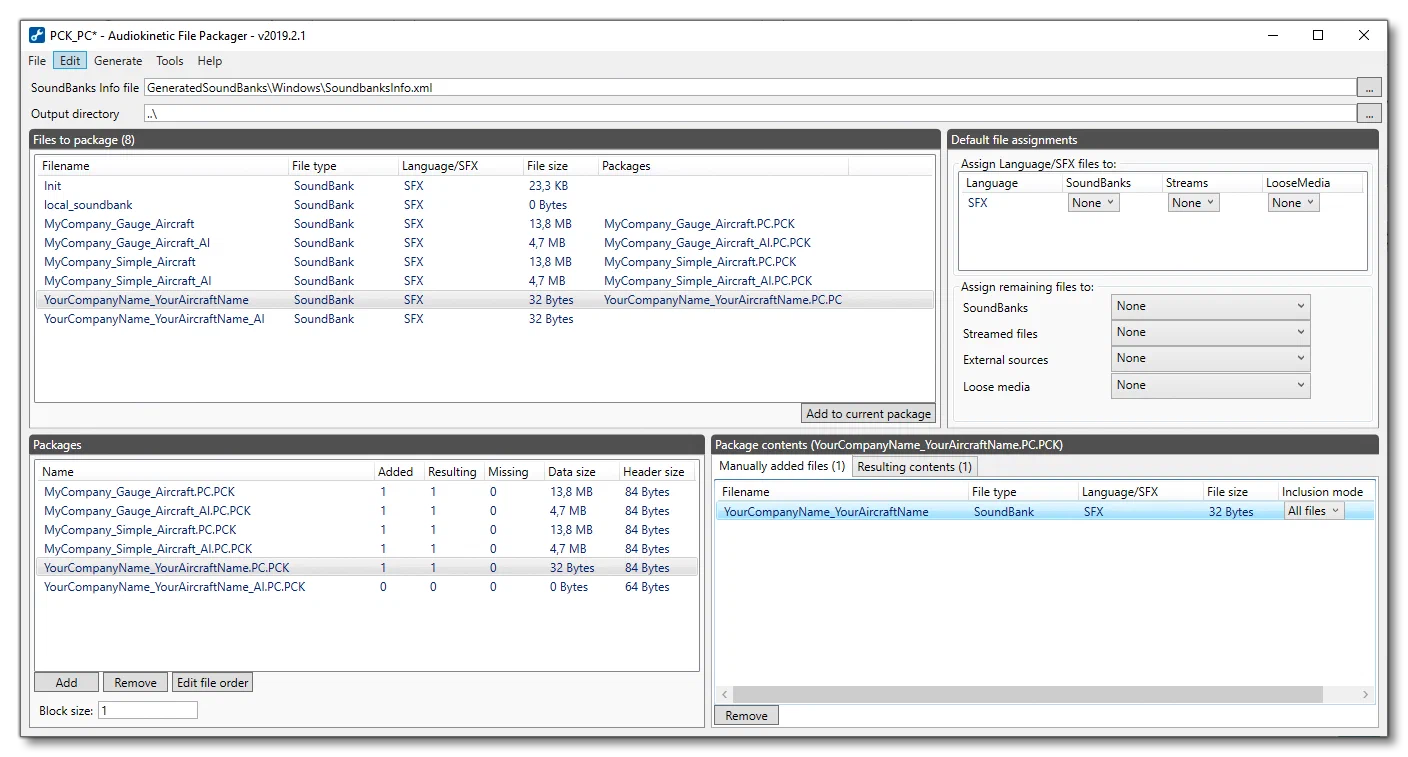Screen dimensions: 1408x757
Task: Select MyCompany_Simple_Aircraft.PC.PCK package
Action: pos(367,530)
